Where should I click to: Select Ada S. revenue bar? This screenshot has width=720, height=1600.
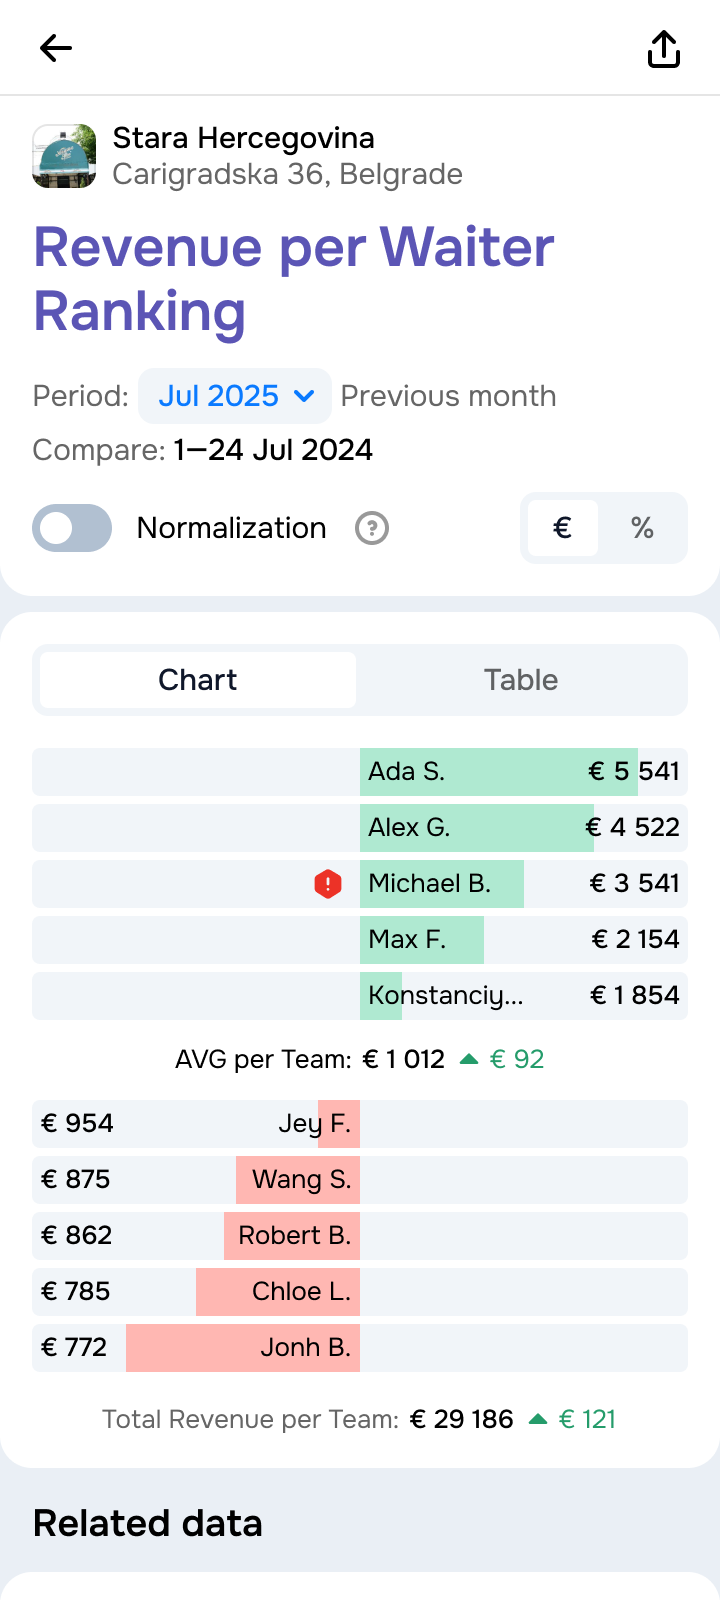coord(498,772)
